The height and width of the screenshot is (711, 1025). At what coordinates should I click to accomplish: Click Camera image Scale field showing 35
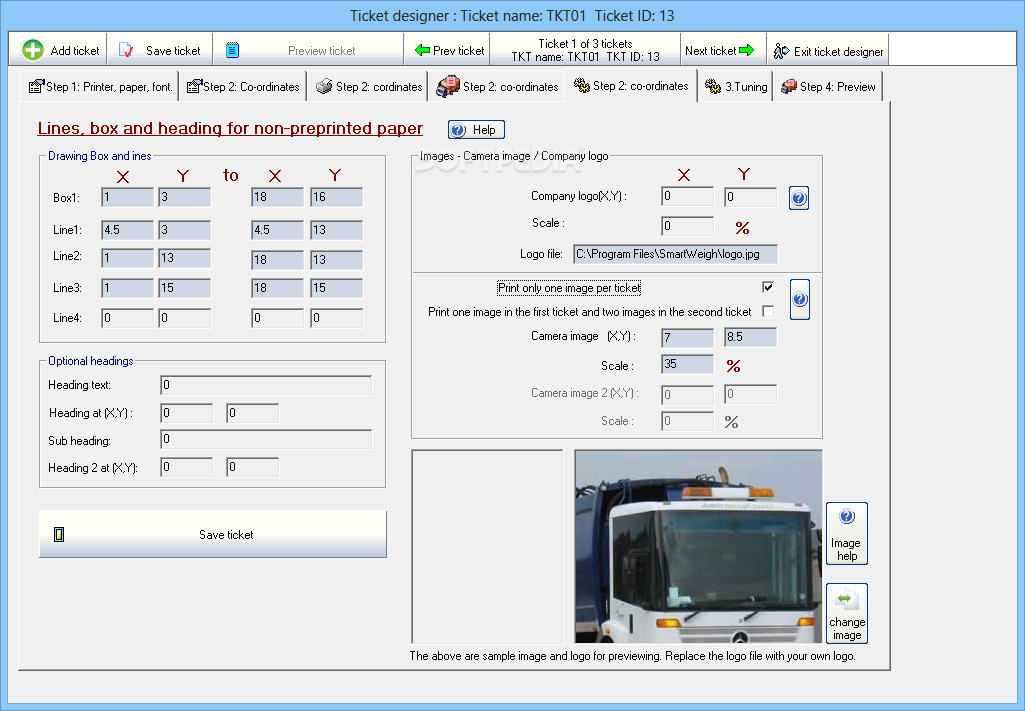click(688, 365)
